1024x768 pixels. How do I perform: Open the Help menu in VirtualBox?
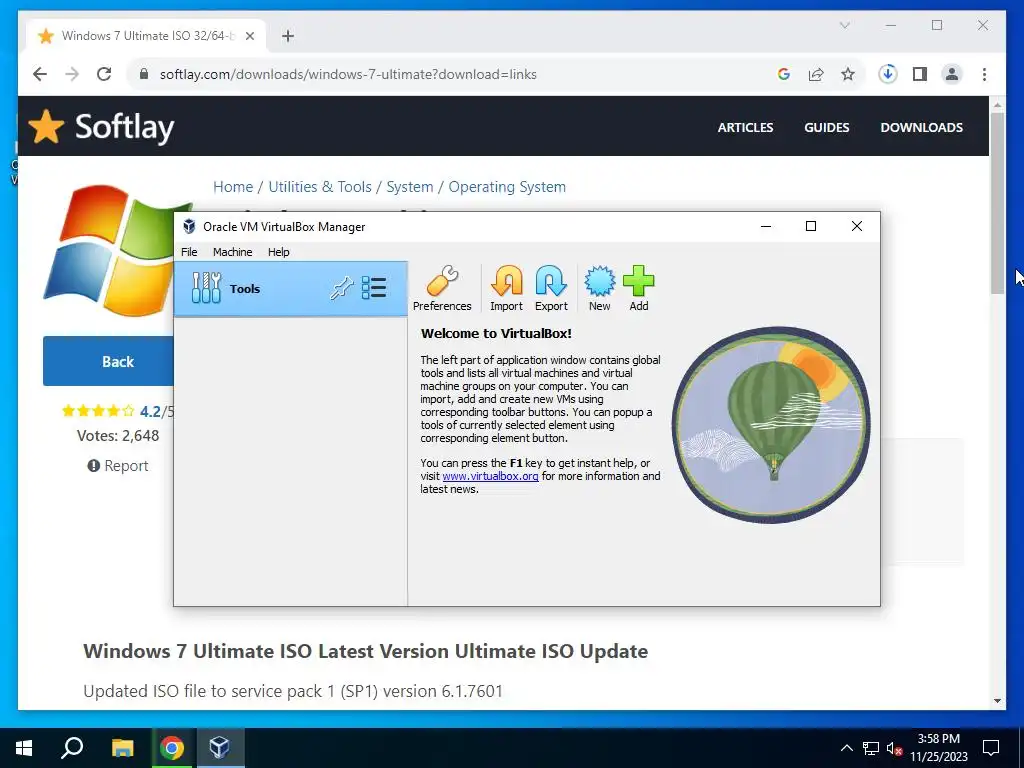278,252
